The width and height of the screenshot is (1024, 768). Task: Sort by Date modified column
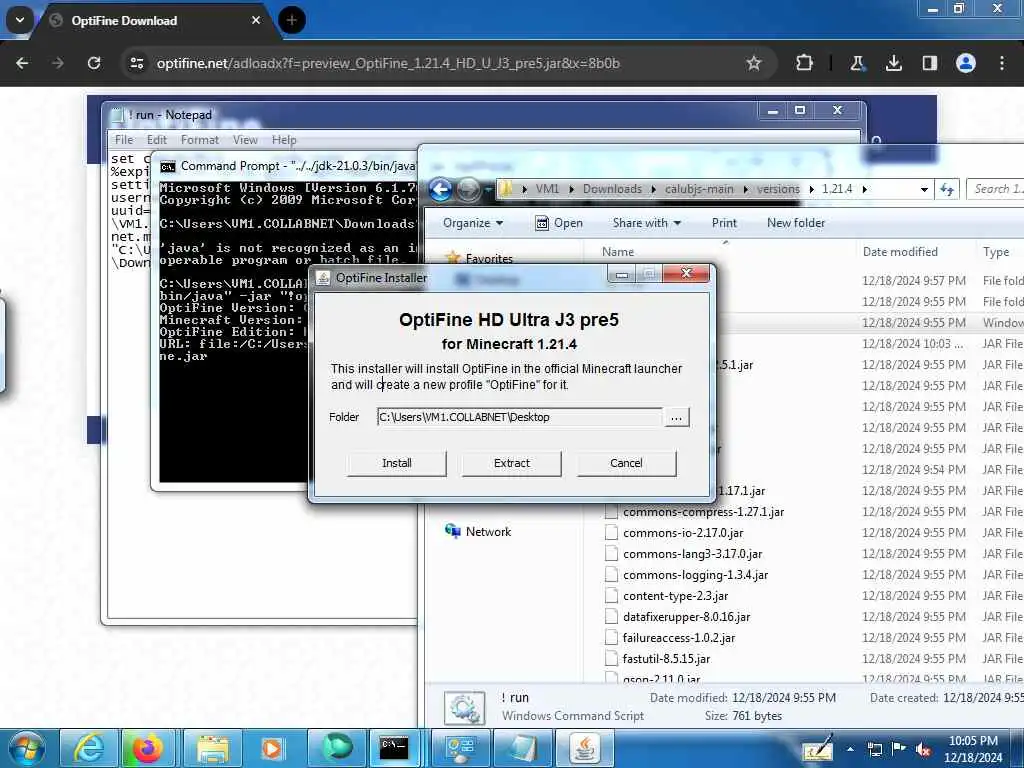900,252
